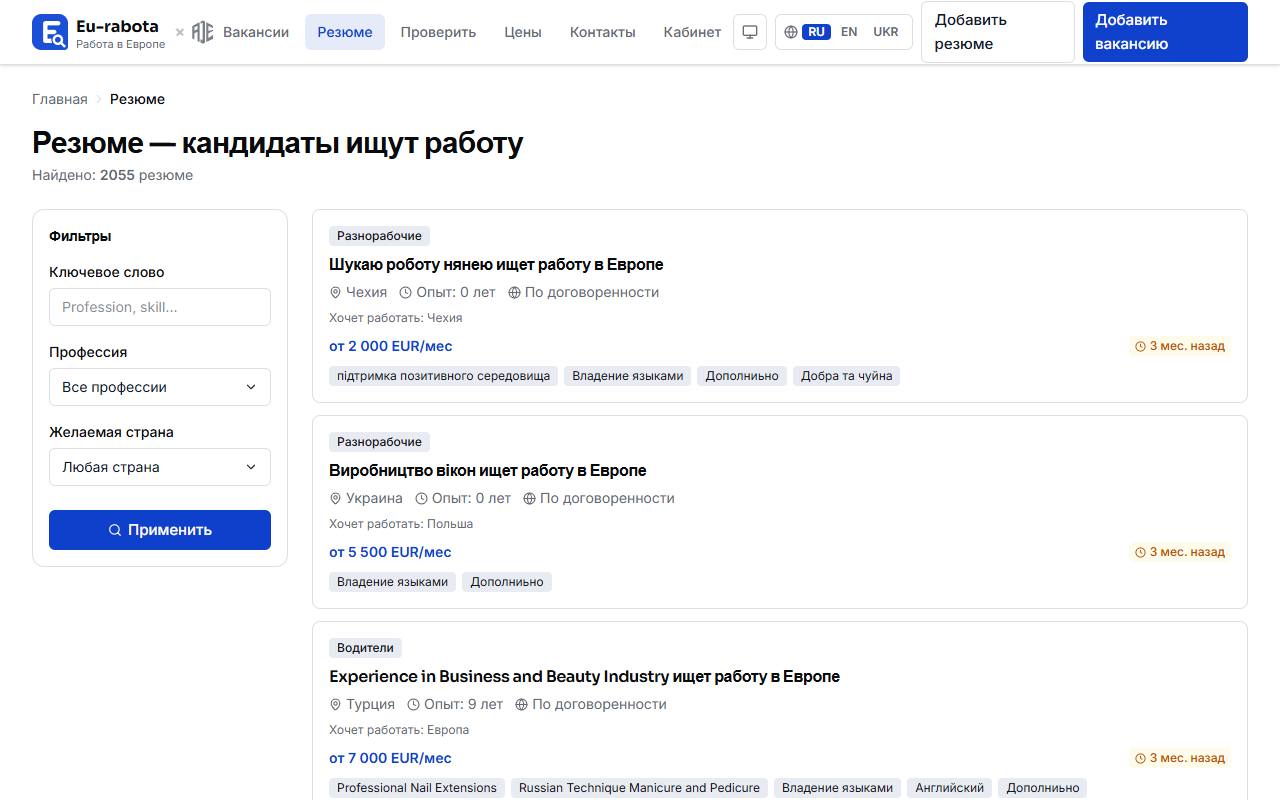This screenshot has width=1280, height=800.
Task: Click the Английский language tag
Action: pos(950,788)
